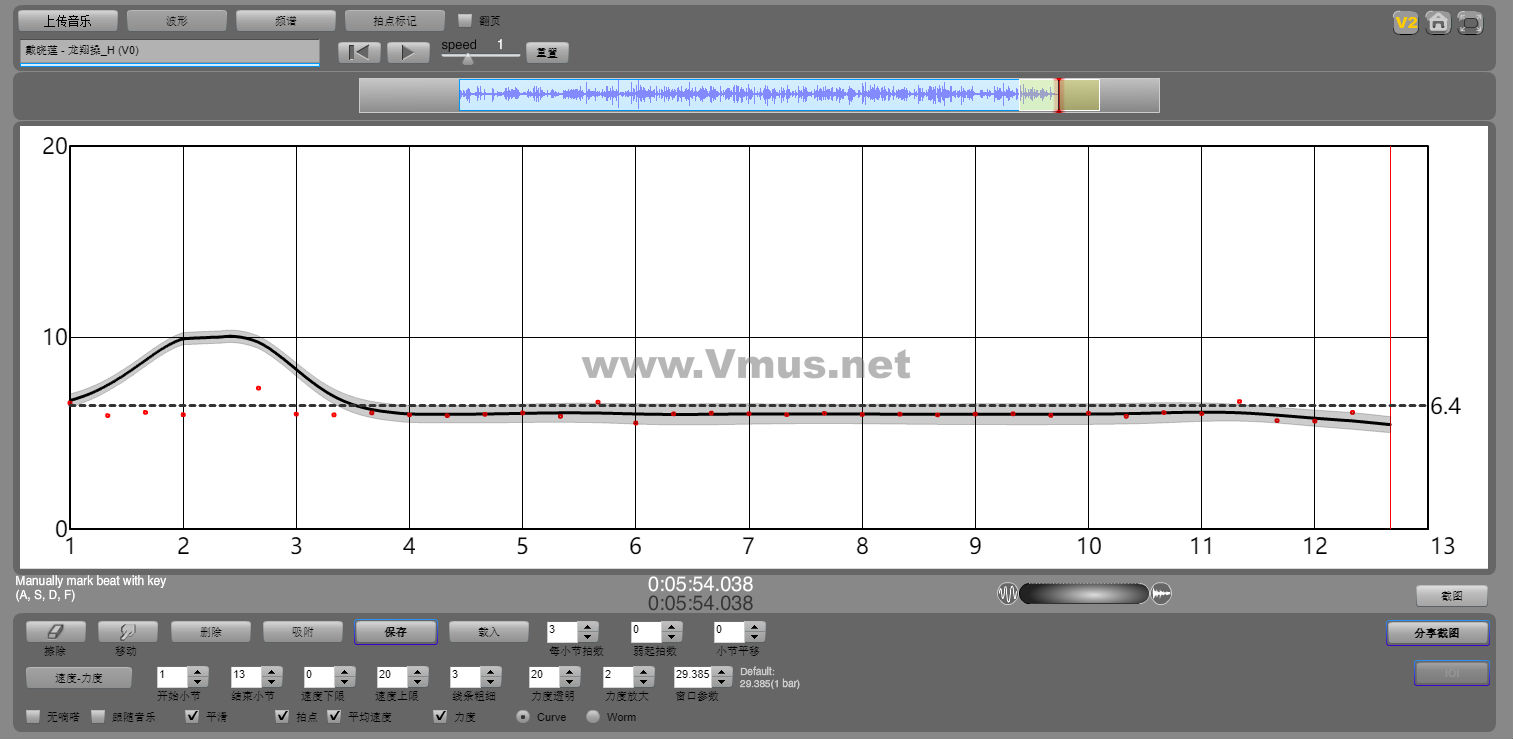Uncheck the 平滑 smoothing checkbox
The width and height of the screenshot is (1513, 739).
[x=193, y=716]
